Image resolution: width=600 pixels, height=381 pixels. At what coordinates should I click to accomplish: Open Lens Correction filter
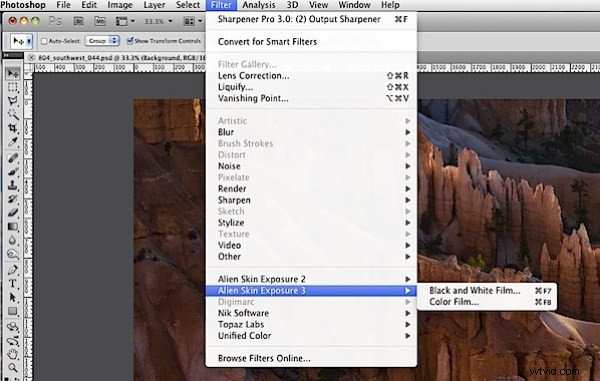pos(311,76)
